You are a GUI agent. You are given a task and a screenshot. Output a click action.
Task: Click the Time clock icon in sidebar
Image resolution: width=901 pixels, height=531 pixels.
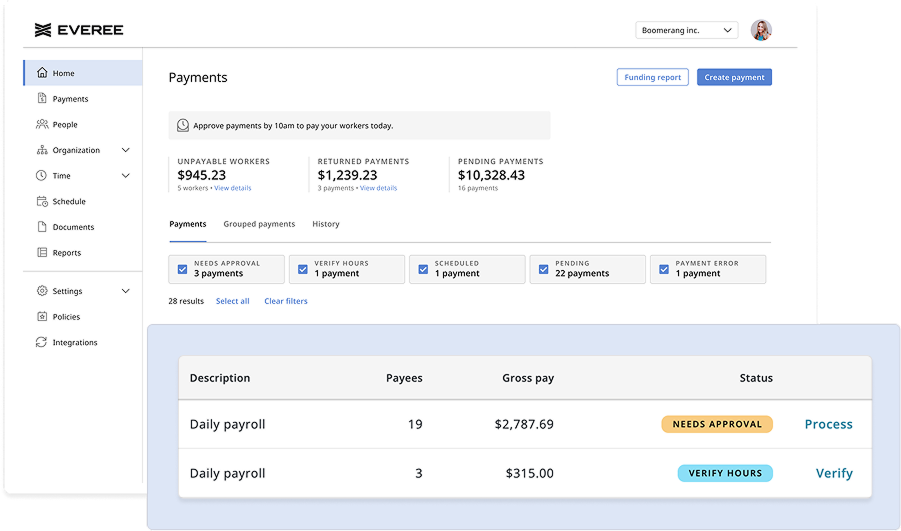click(41, 175)
